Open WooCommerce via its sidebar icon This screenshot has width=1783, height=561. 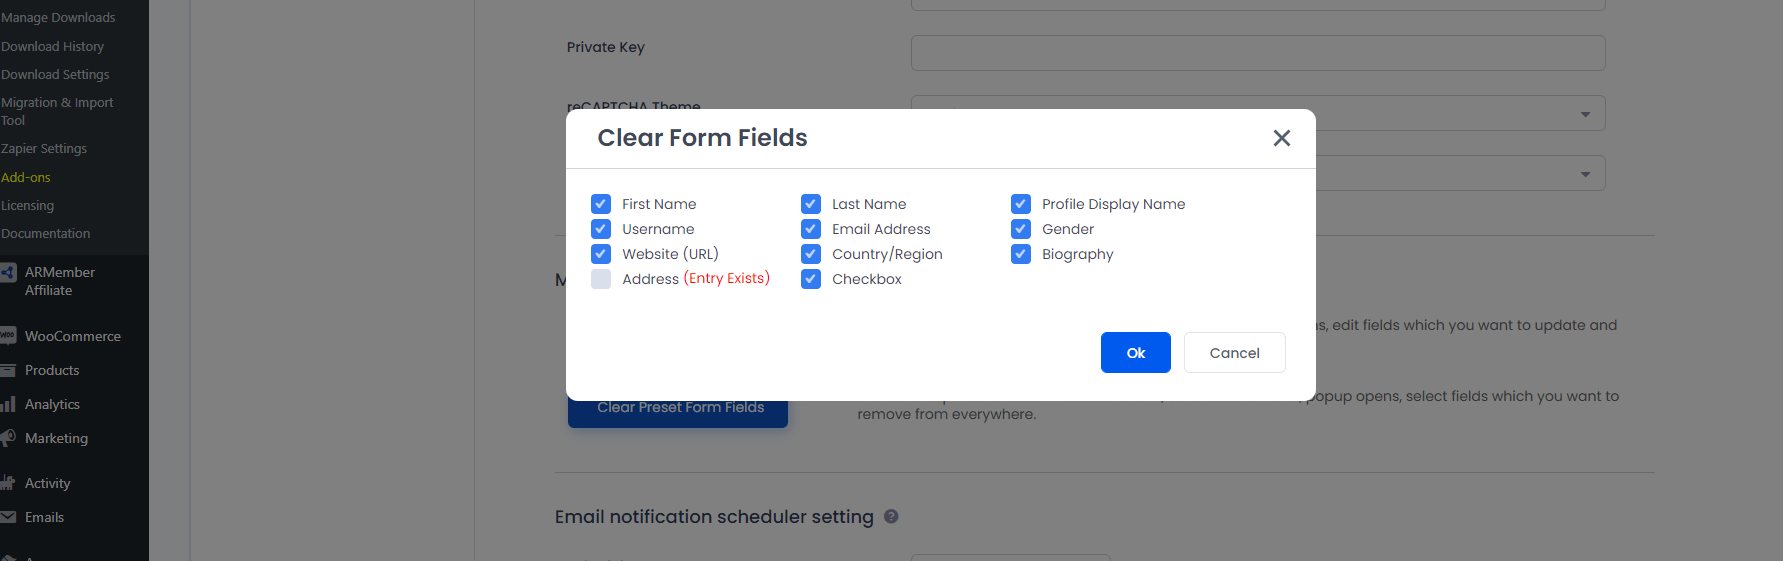coord(8,336)
